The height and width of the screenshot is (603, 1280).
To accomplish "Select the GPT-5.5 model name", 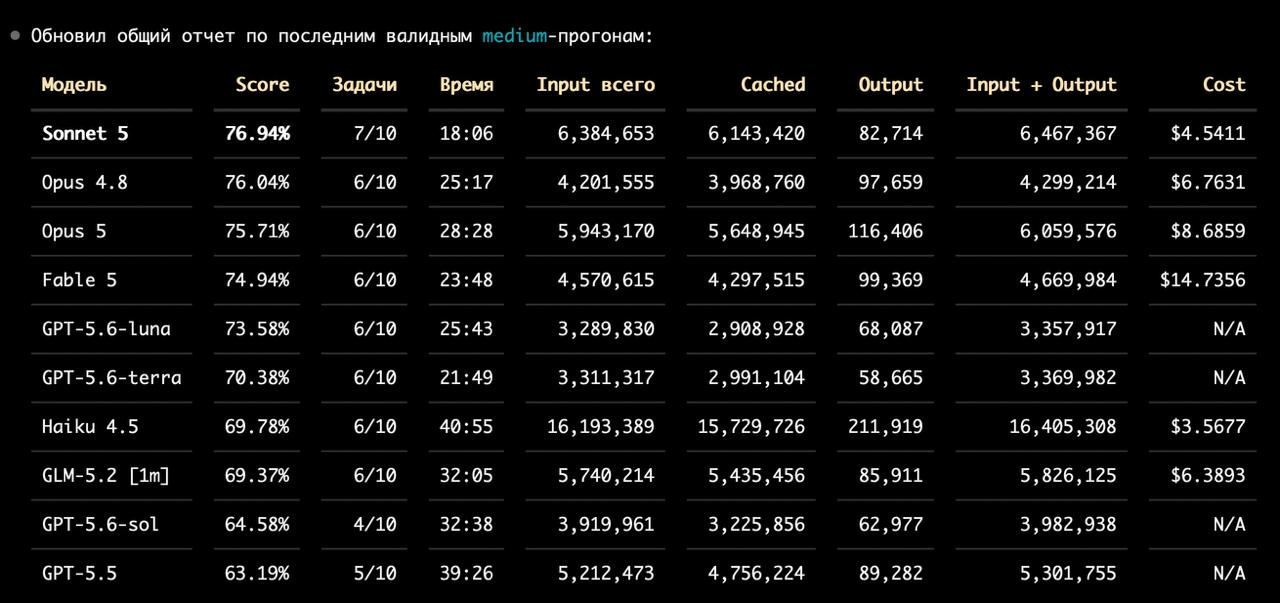I will (80, 574).
